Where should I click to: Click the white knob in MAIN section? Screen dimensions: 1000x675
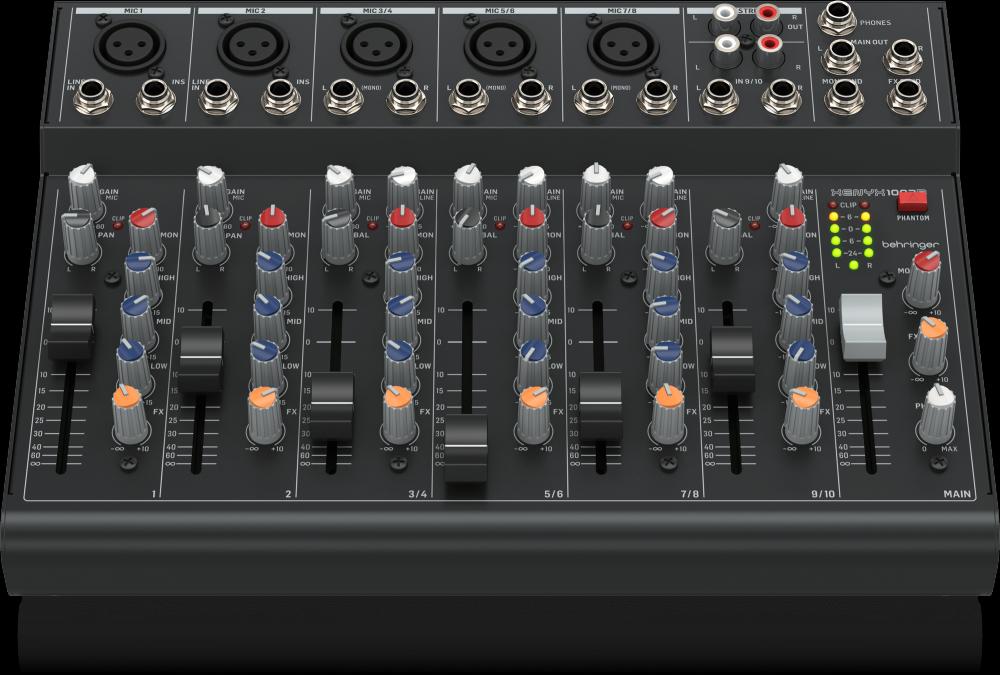[x=939, y=400]
